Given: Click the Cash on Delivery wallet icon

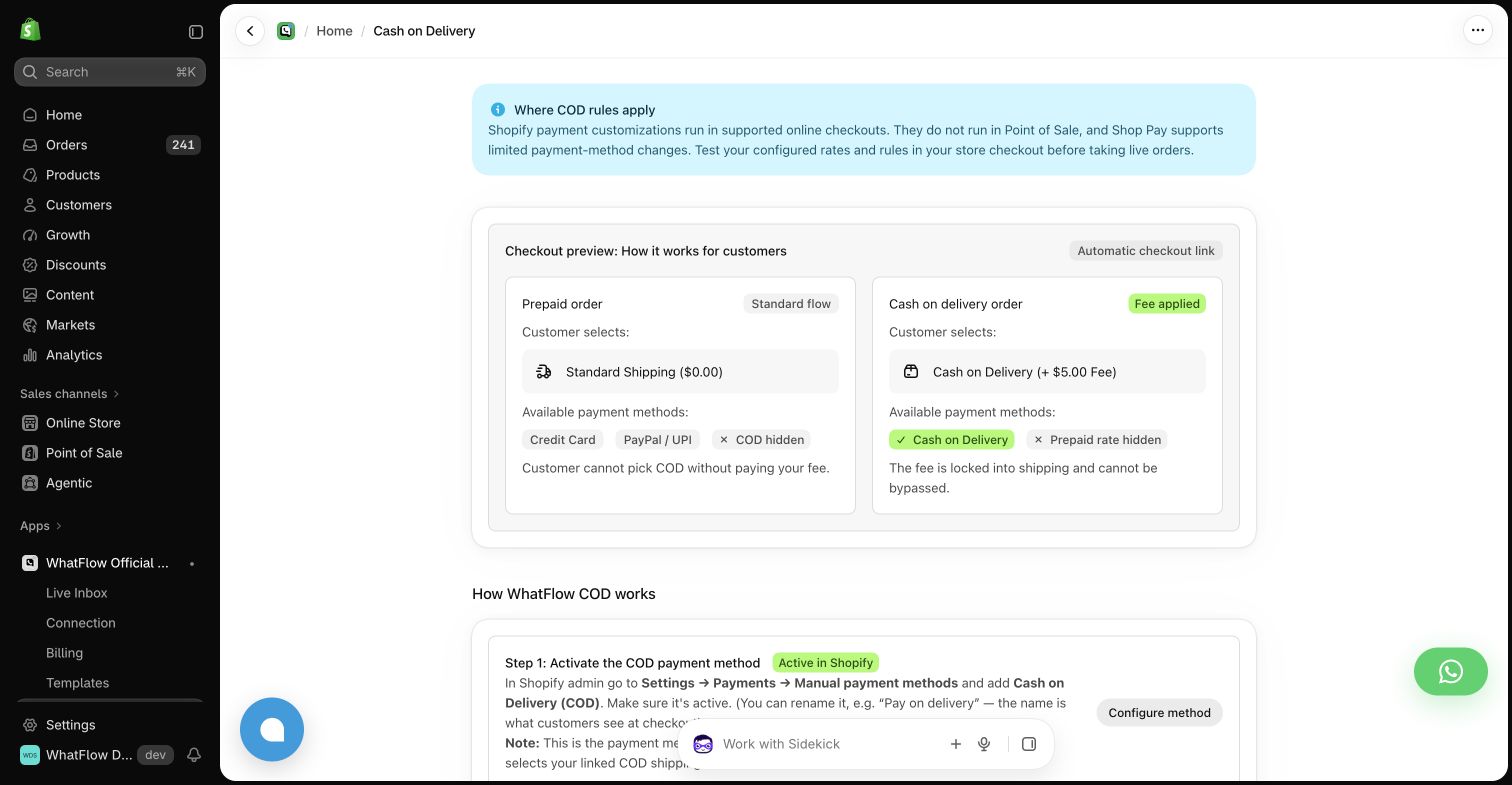Looking at the screenshot, I should click(911, 372).
